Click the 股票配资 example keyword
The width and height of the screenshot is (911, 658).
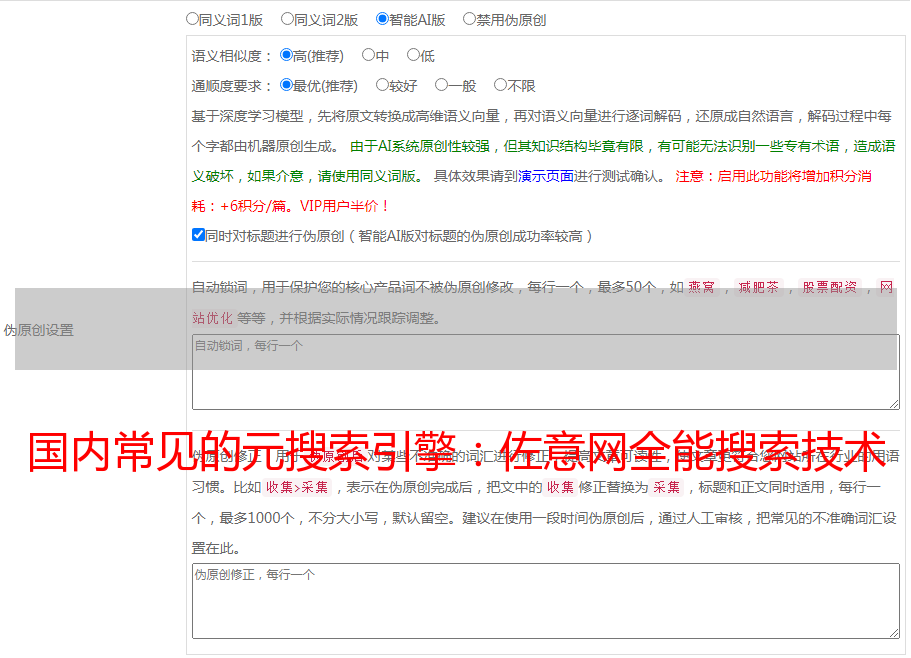(830, 287)
